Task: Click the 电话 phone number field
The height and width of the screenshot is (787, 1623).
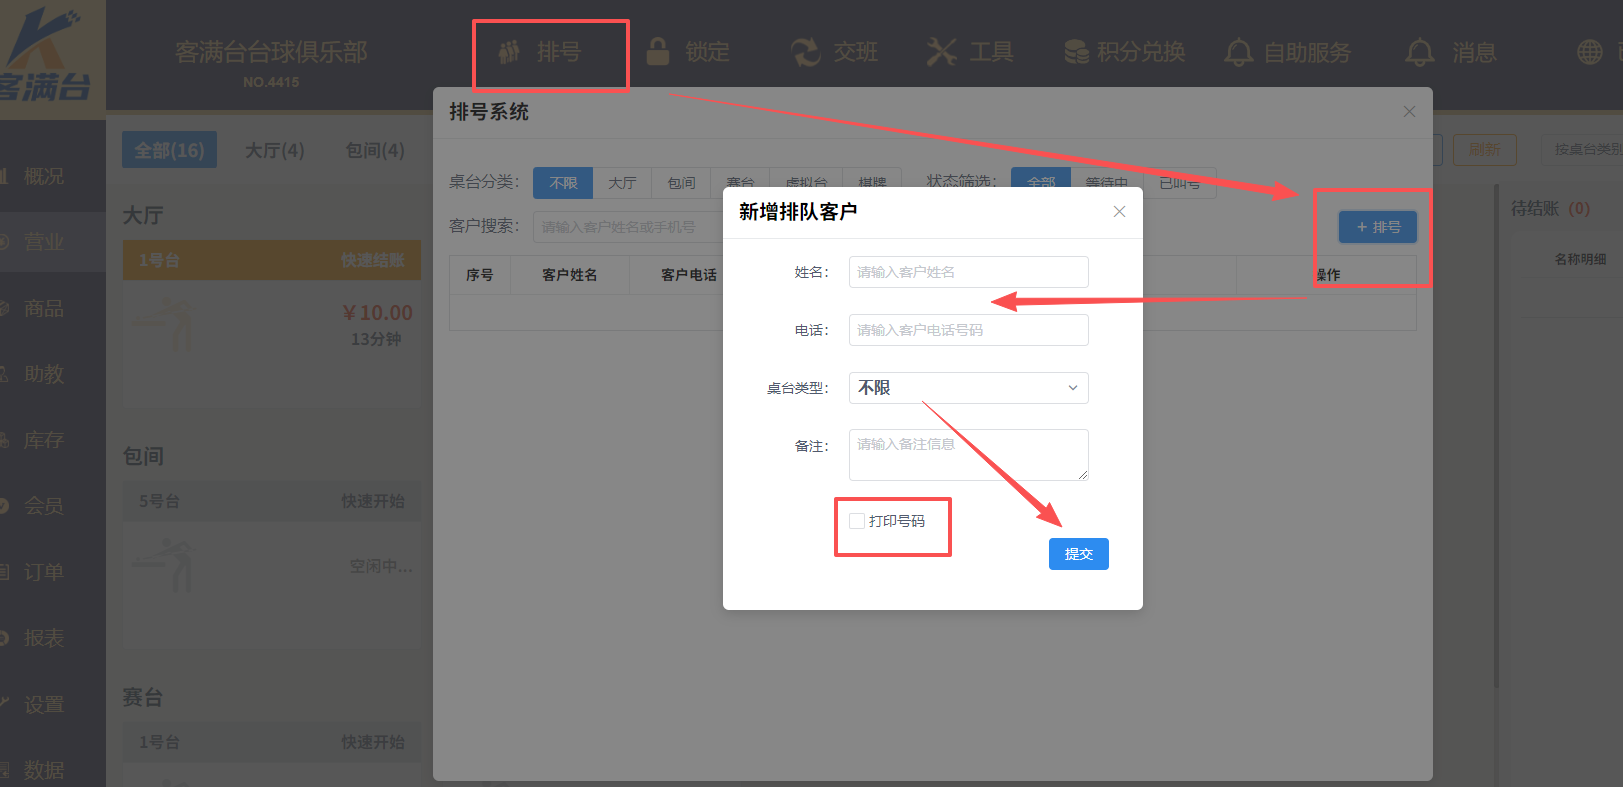Action: [x=968, y=330]
